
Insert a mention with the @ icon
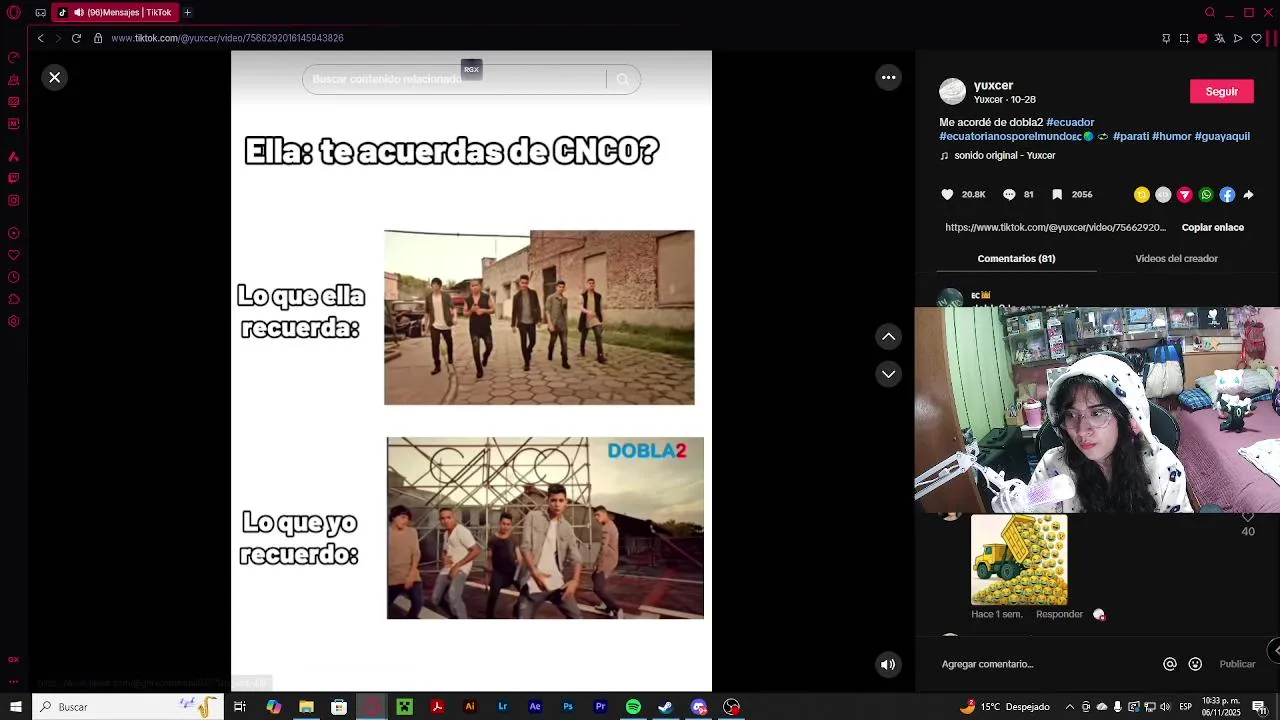tap(1169, 664)
